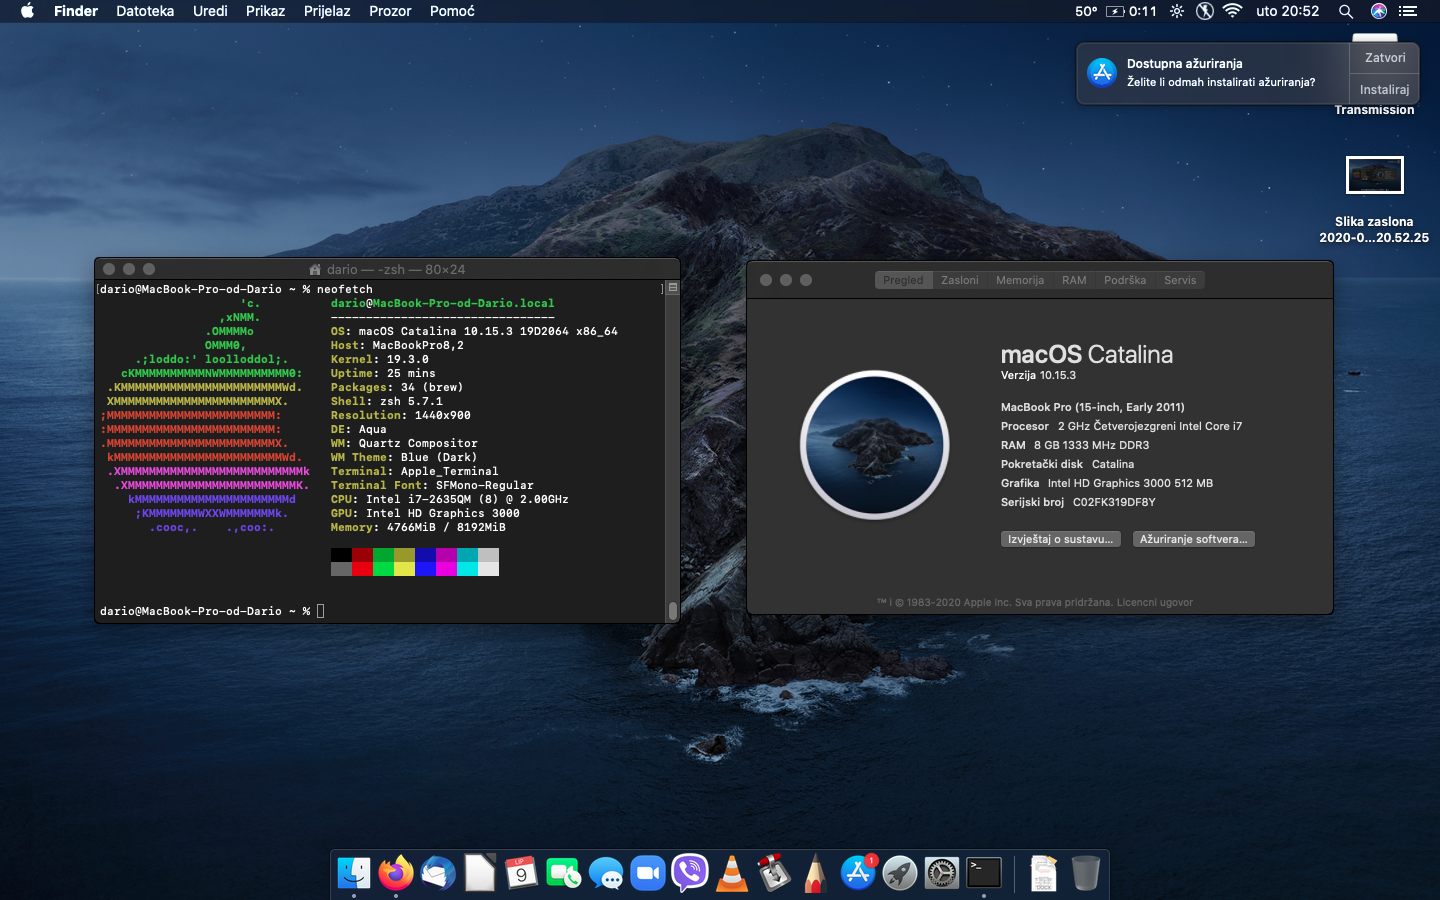Open the Licencni ugovor link

click(1155, 602)
